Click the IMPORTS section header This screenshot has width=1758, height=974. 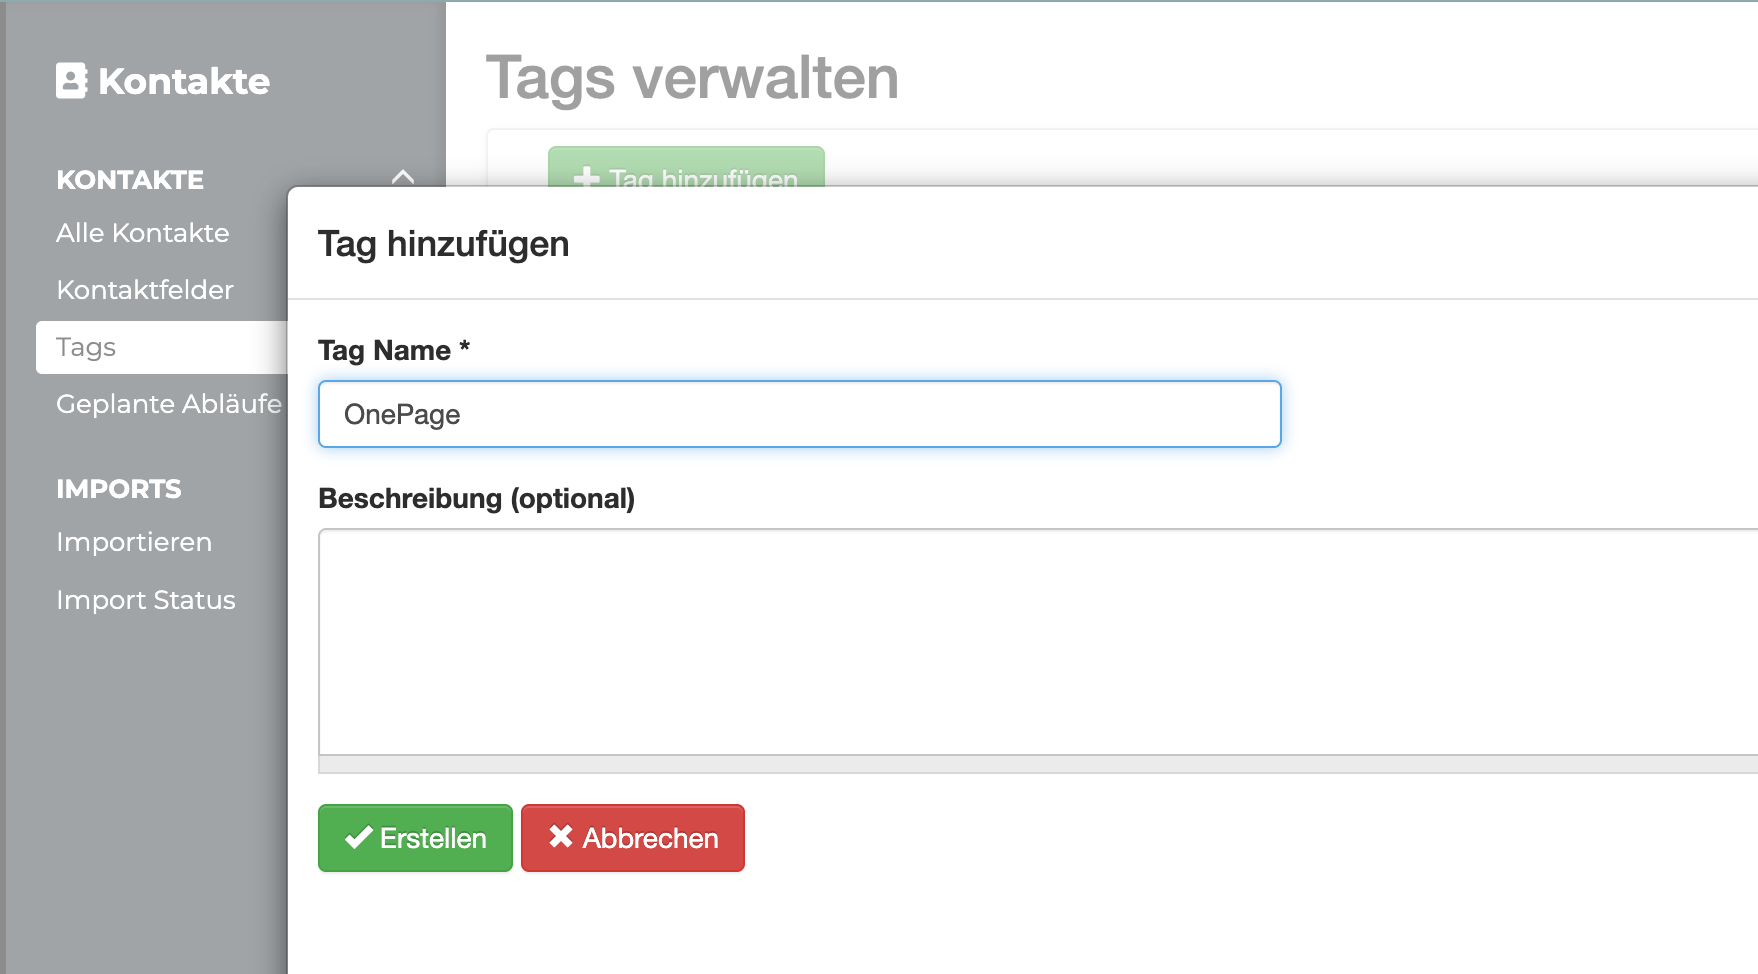[x=119, y=489]
